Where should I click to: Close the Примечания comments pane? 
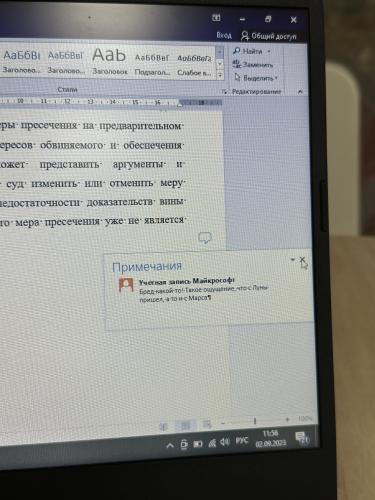click(302, 259)
